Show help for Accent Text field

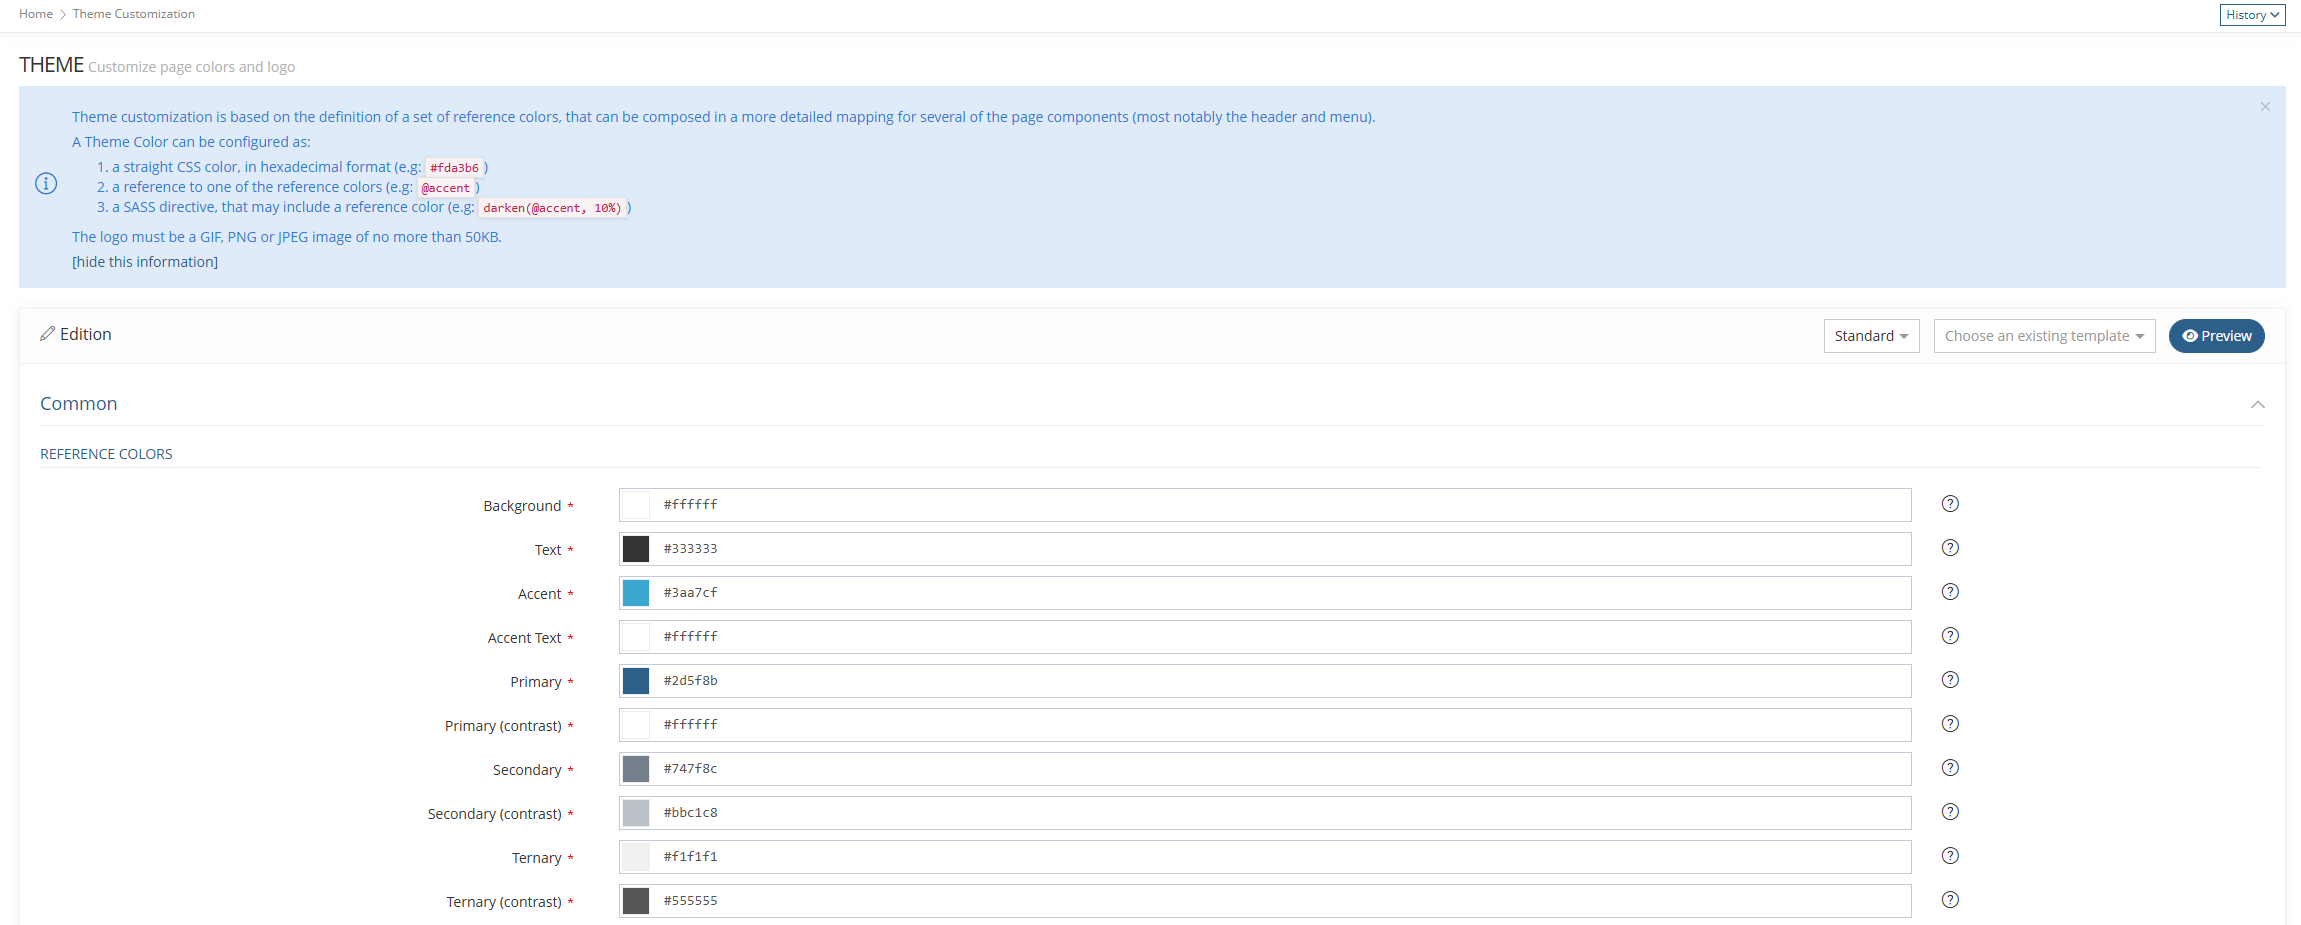coord(1949,636)
